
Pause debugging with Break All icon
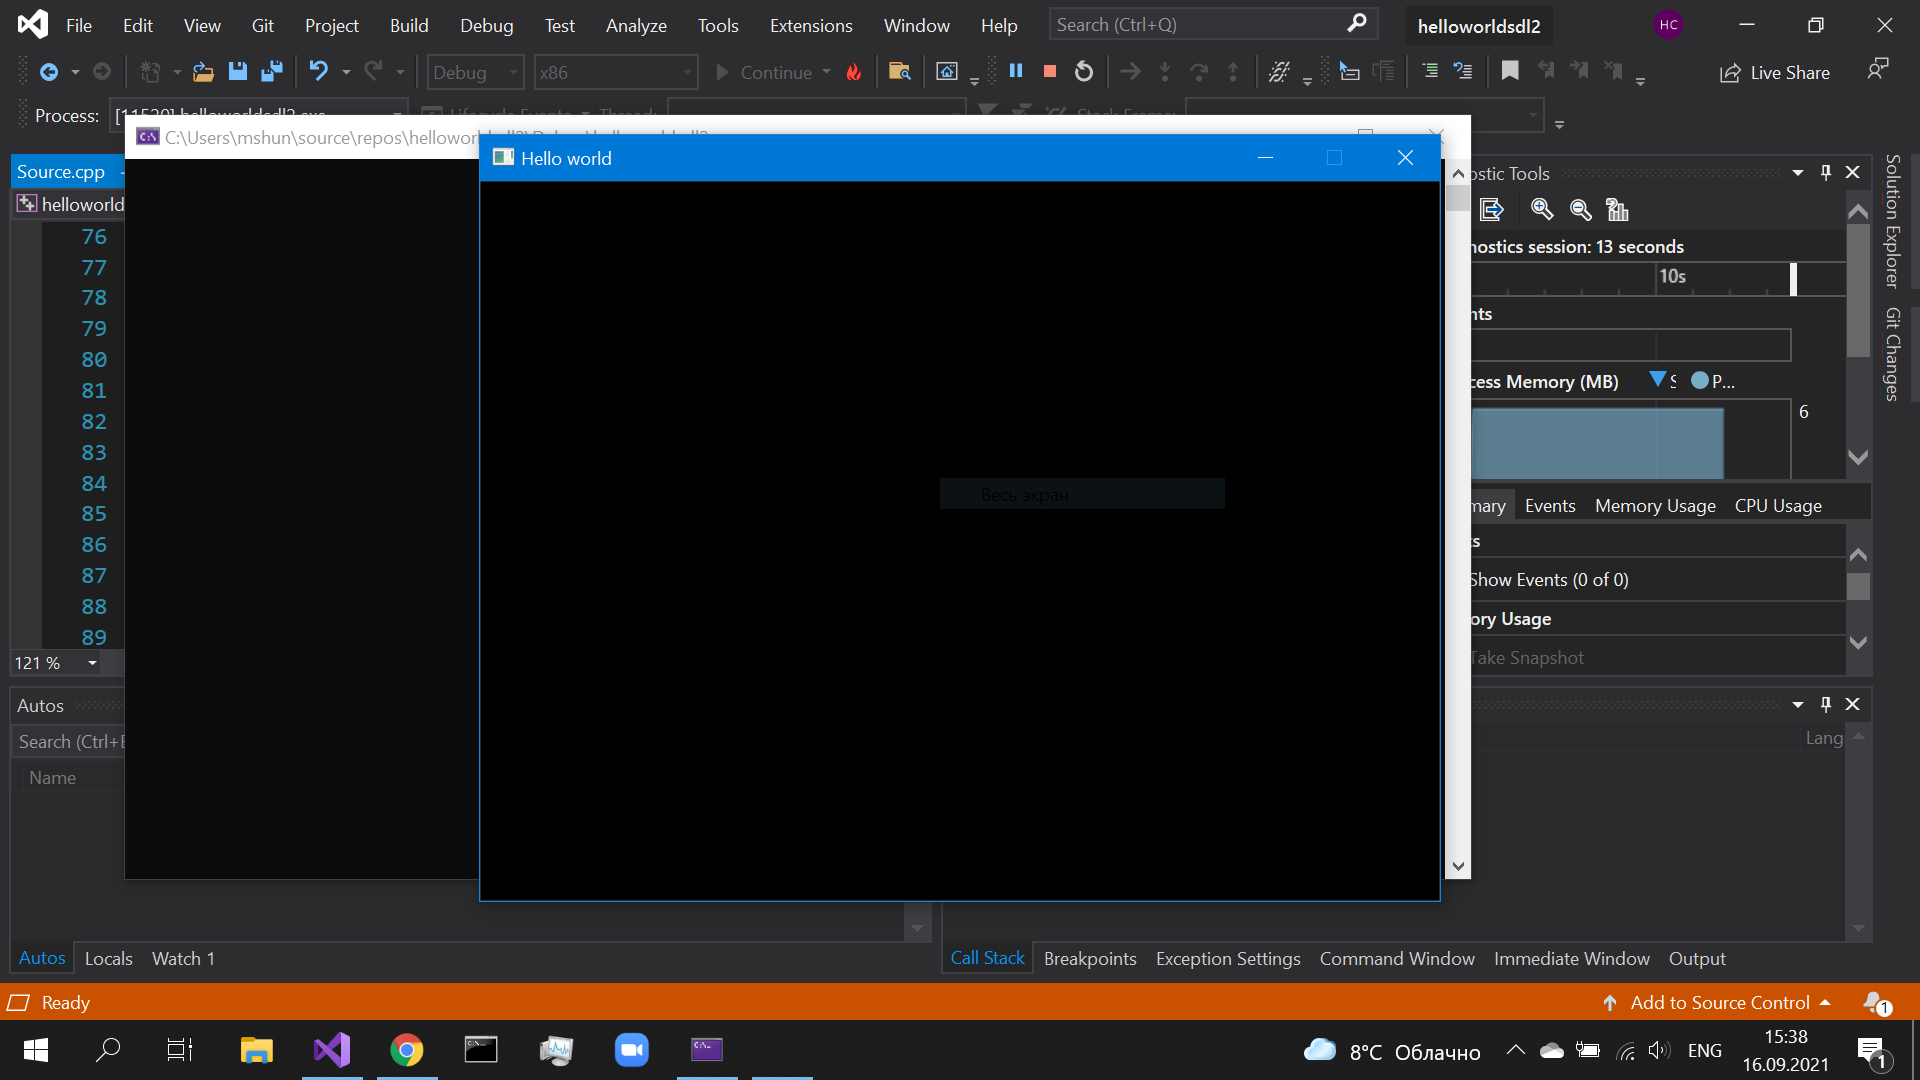(1016, 71)
